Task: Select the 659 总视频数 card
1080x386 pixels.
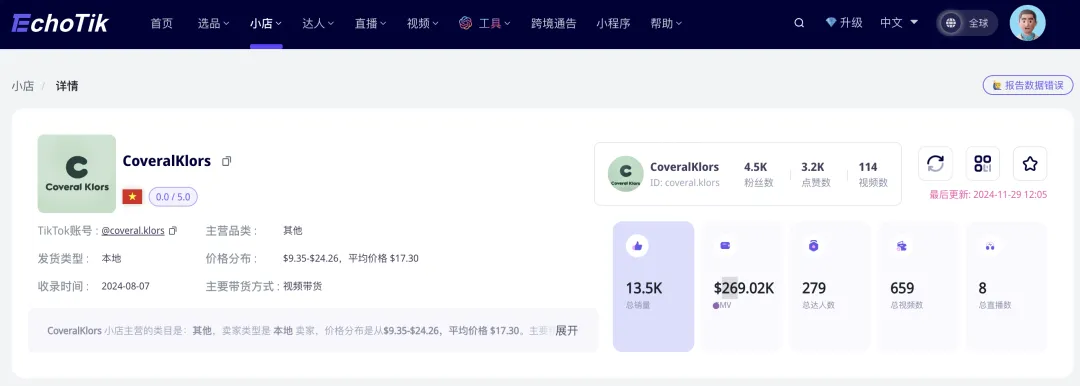Action: [917, 287]
